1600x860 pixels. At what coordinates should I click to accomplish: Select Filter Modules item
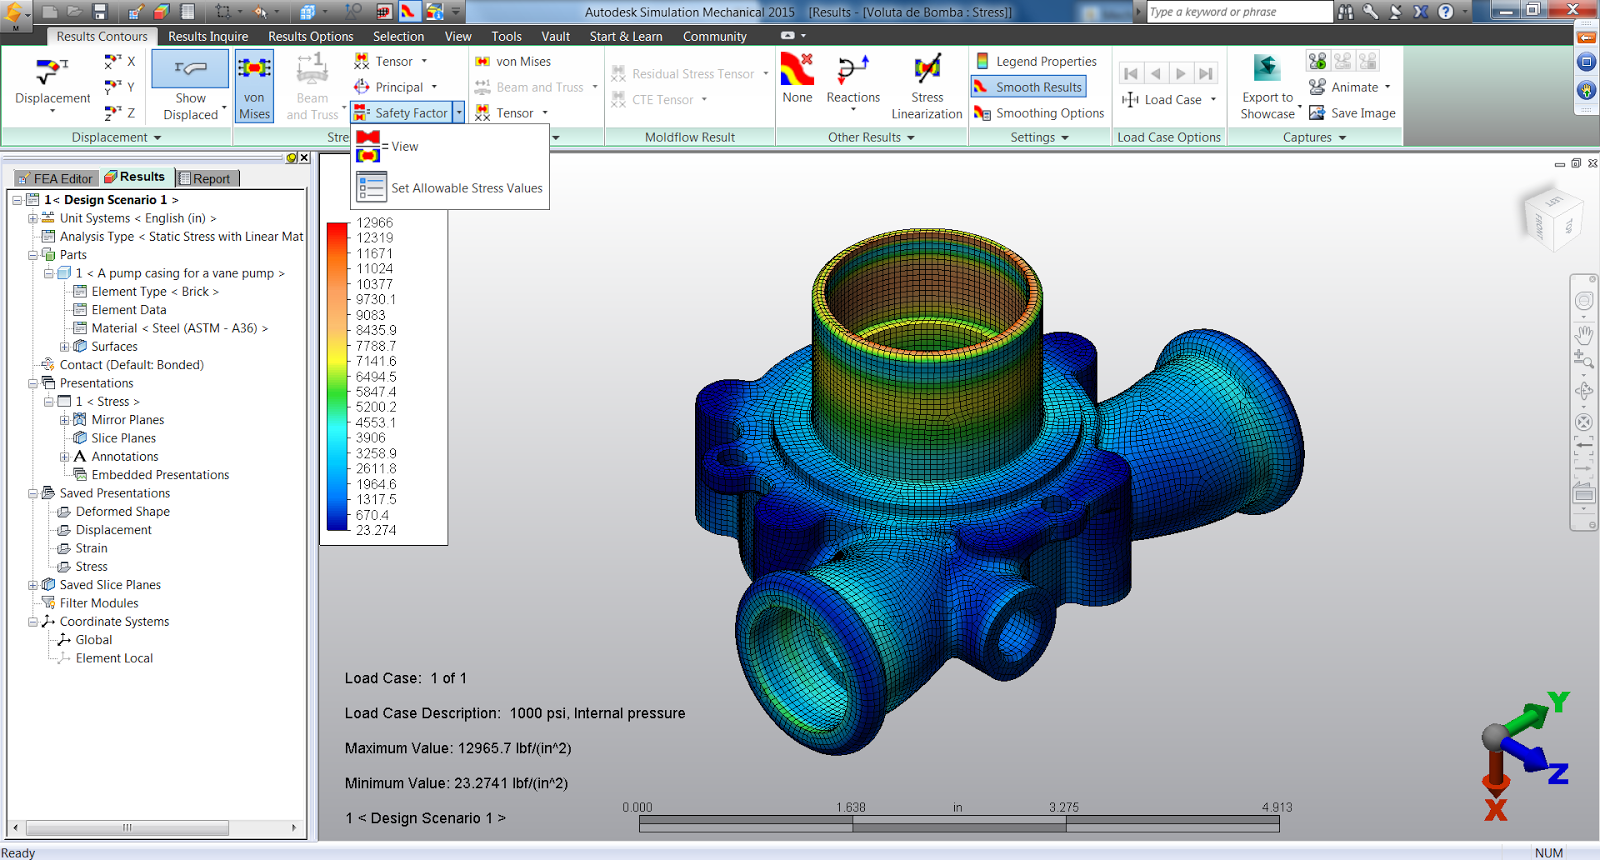tap(99, 603)
